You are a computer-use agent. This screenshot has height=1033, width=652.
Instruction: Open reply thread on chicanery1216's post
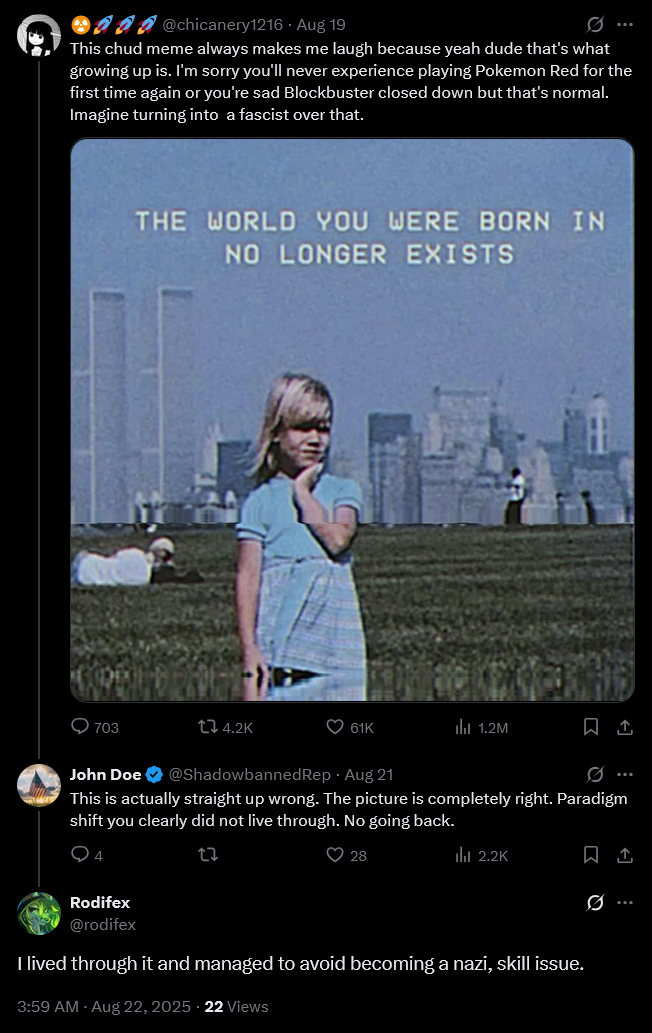coord(94,727)
